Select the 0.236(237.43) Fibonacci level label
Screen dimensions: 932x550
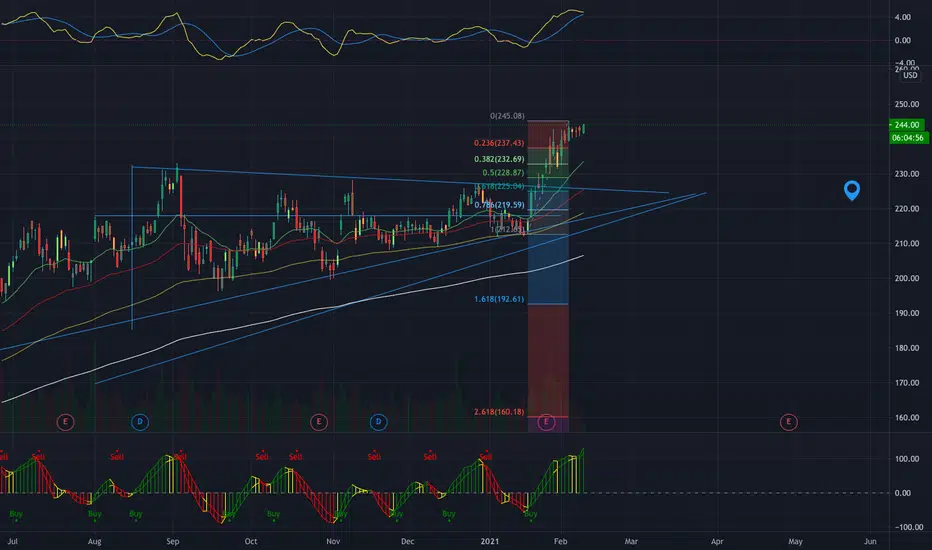click(x=499, y=143)
